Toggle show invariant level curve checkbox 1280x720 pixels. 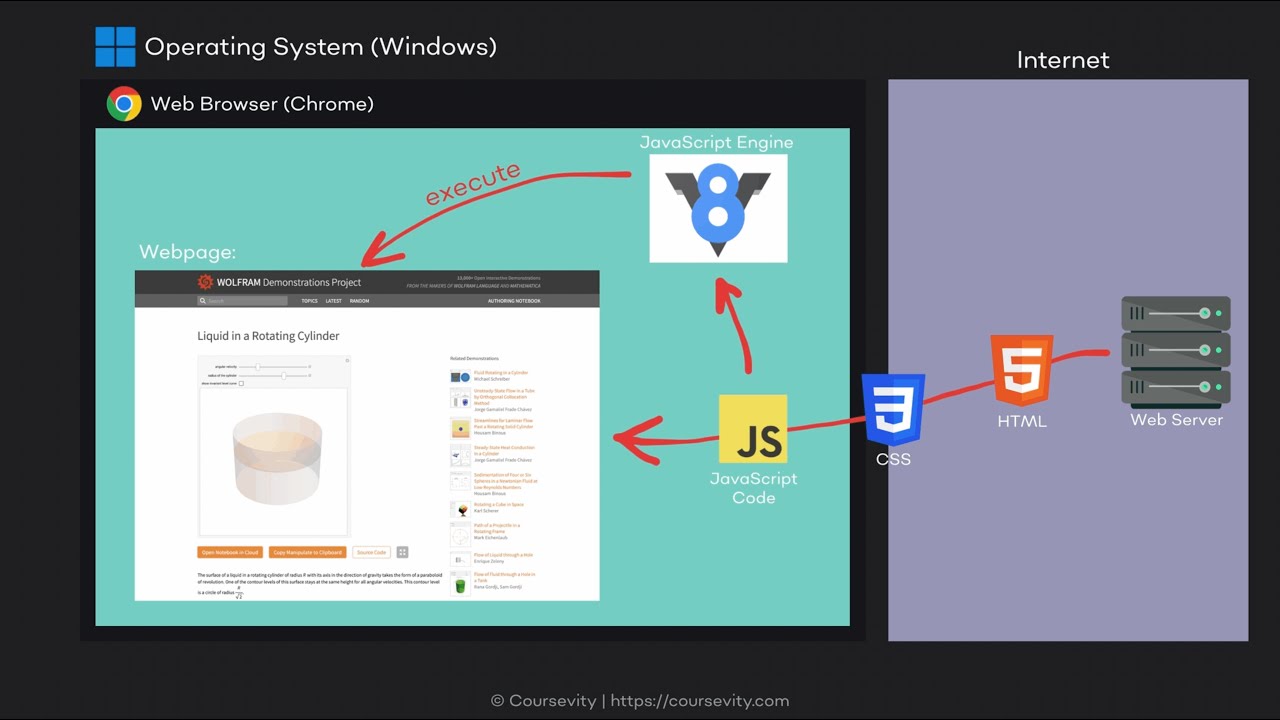(241, 383)
